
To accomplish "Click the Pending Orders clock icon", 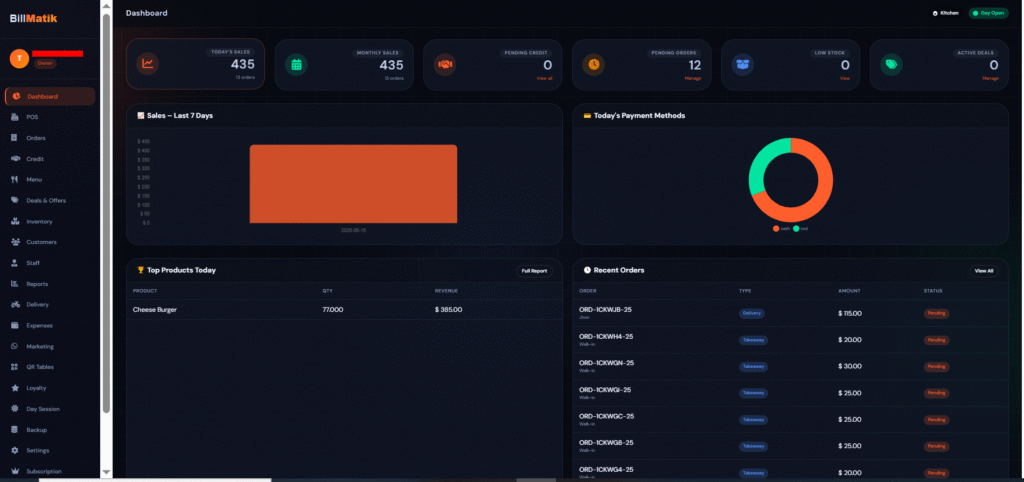I will pos(594,64).
